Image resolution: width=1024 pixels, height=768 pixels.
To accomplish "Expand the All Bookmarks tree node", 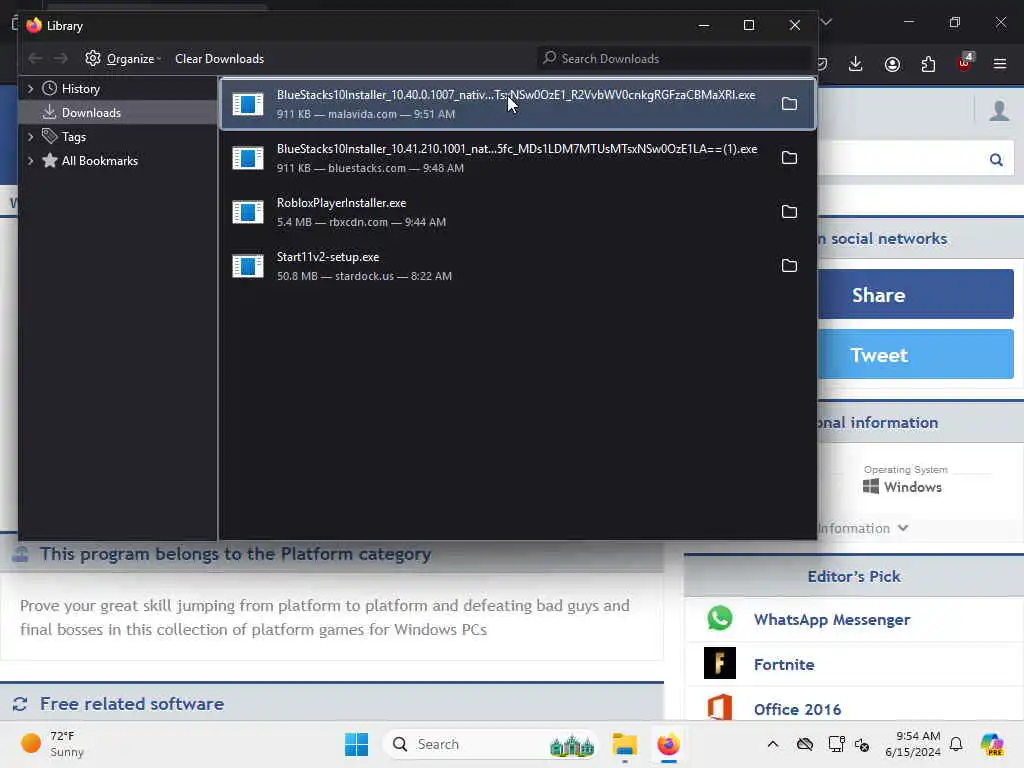I will coord(30,161).
